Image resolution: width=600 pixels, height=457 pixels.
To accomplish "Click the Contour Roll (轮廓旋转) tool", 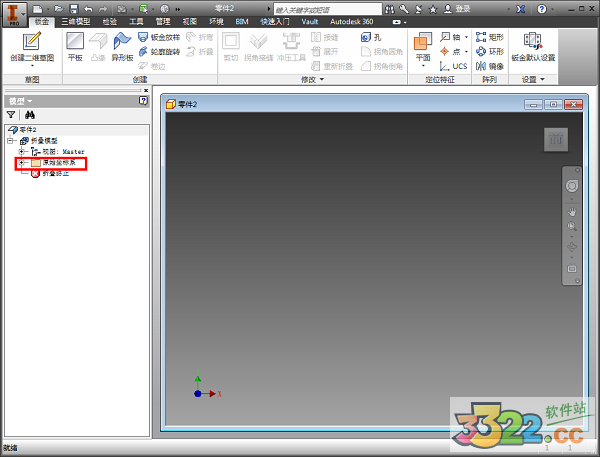I will click(159, 51).
